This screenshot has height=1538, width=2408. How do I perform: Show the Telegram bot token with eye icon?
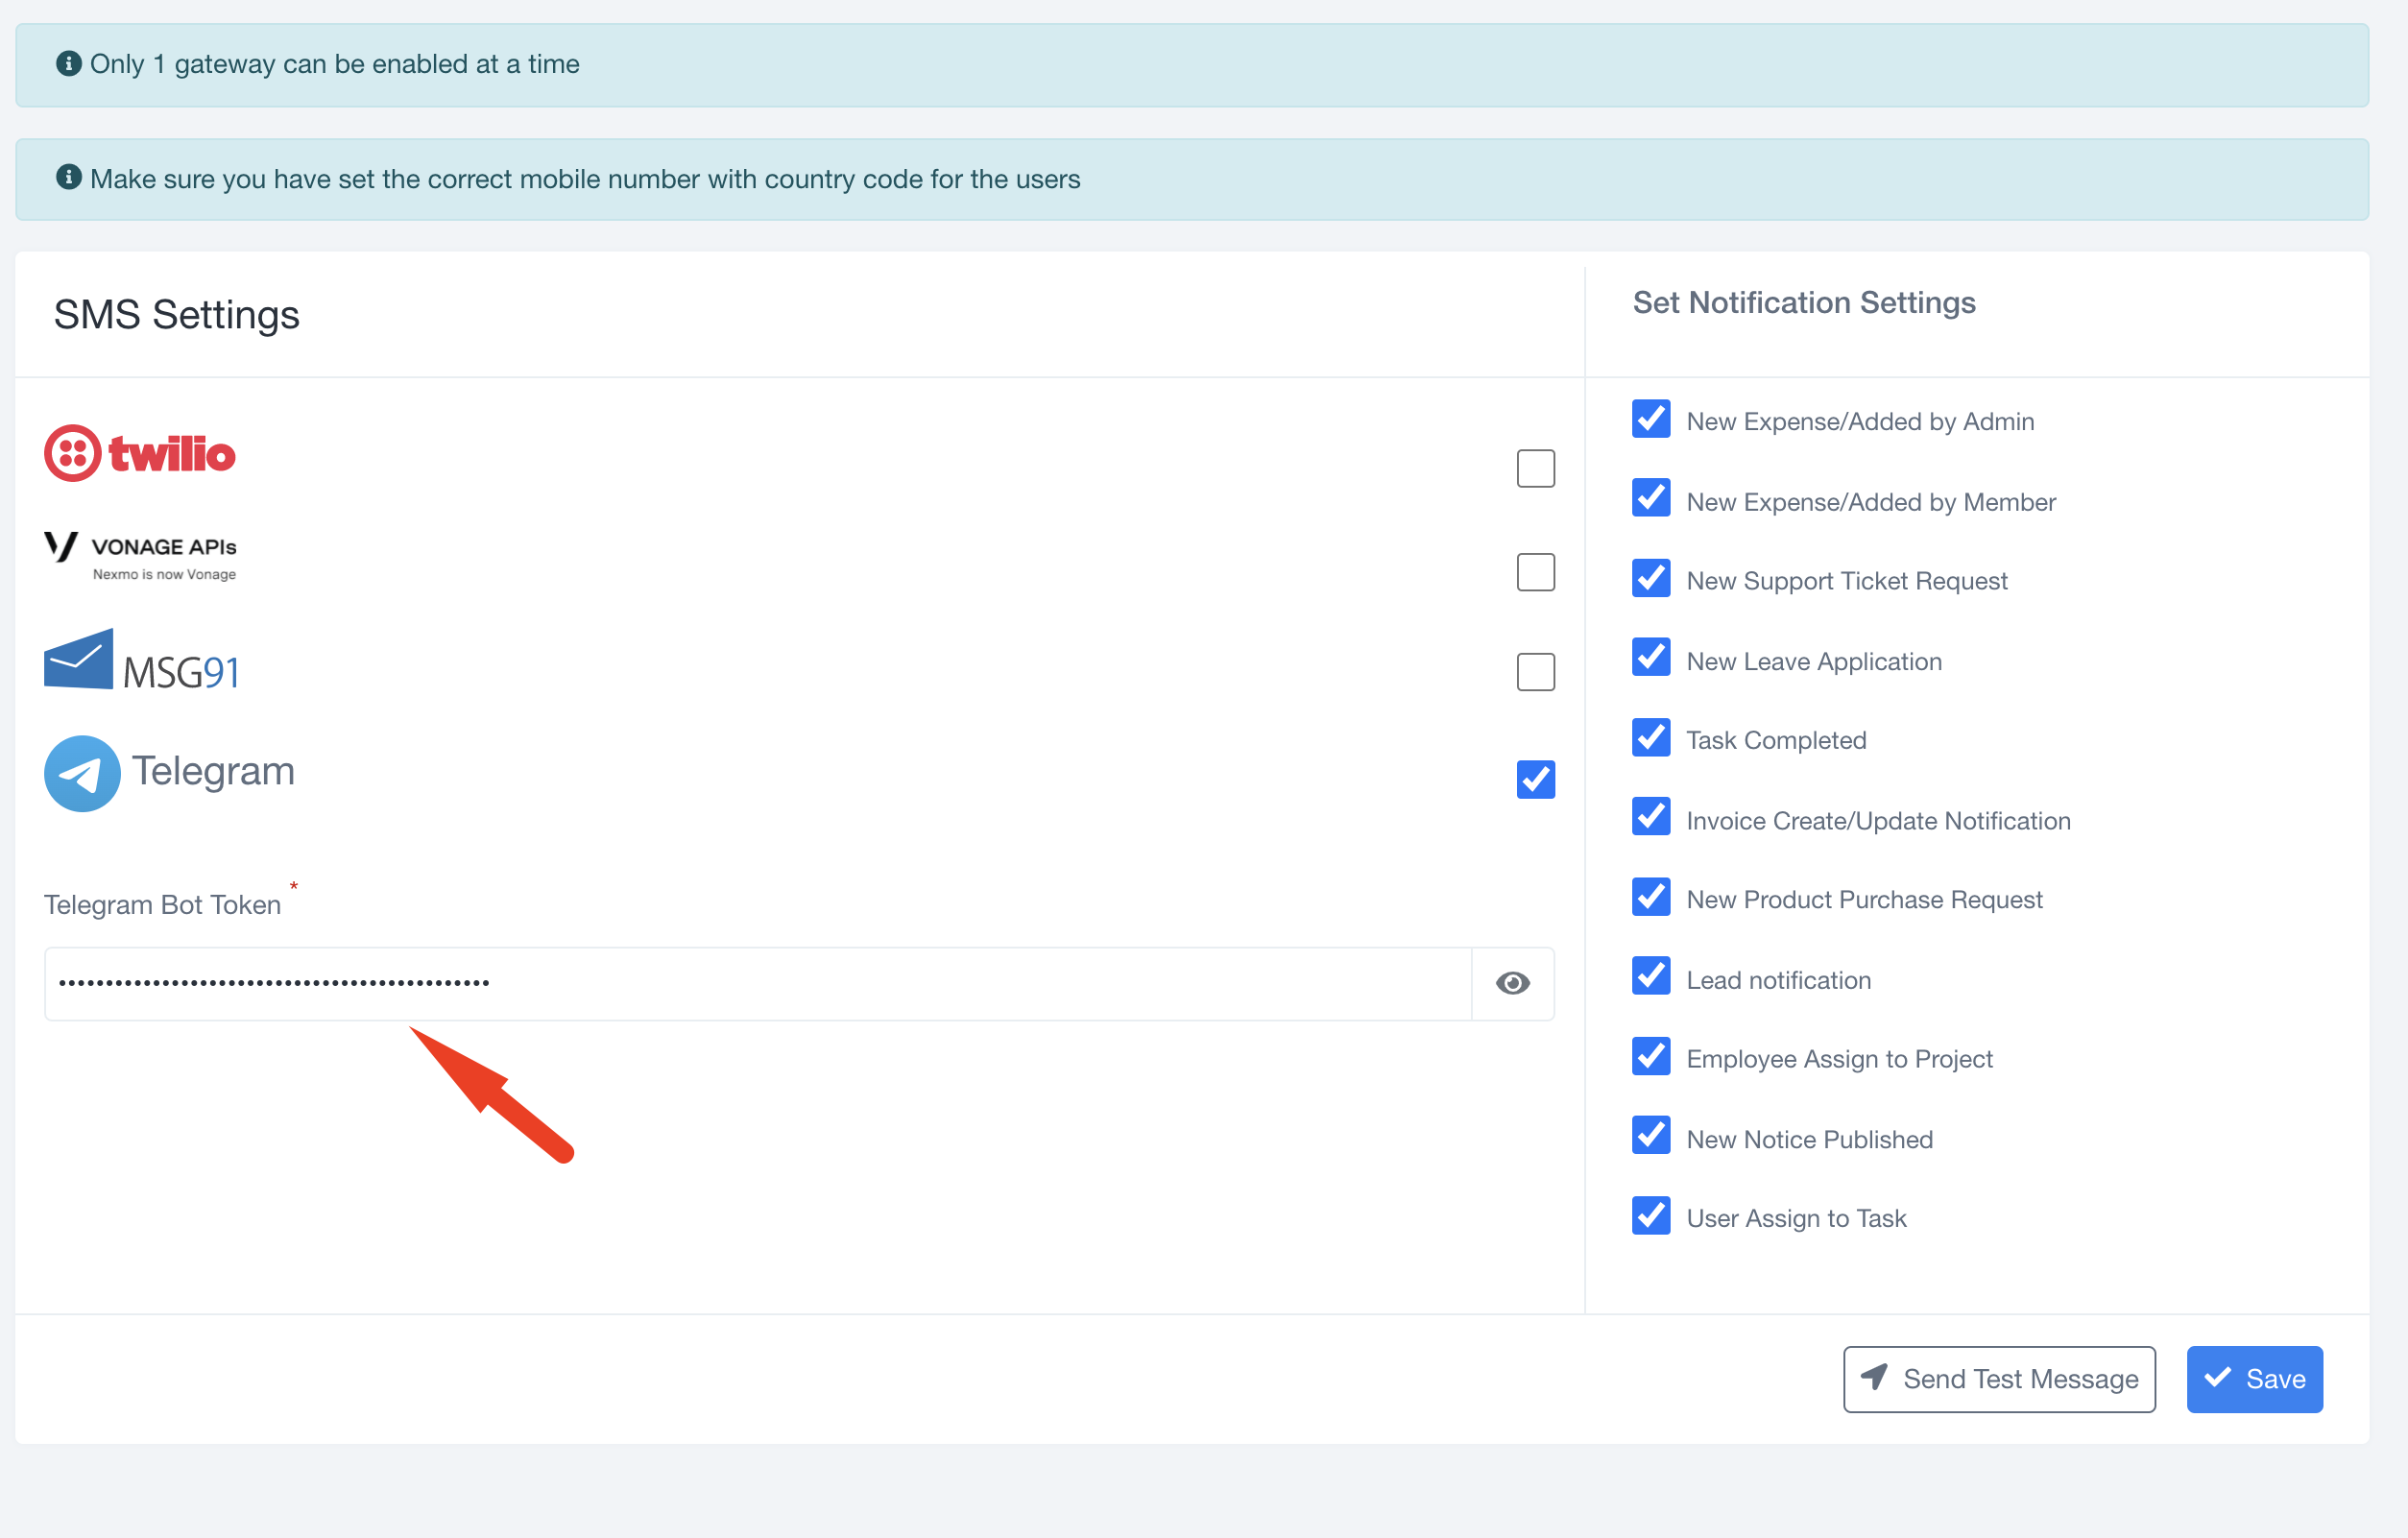(1512, 983)
